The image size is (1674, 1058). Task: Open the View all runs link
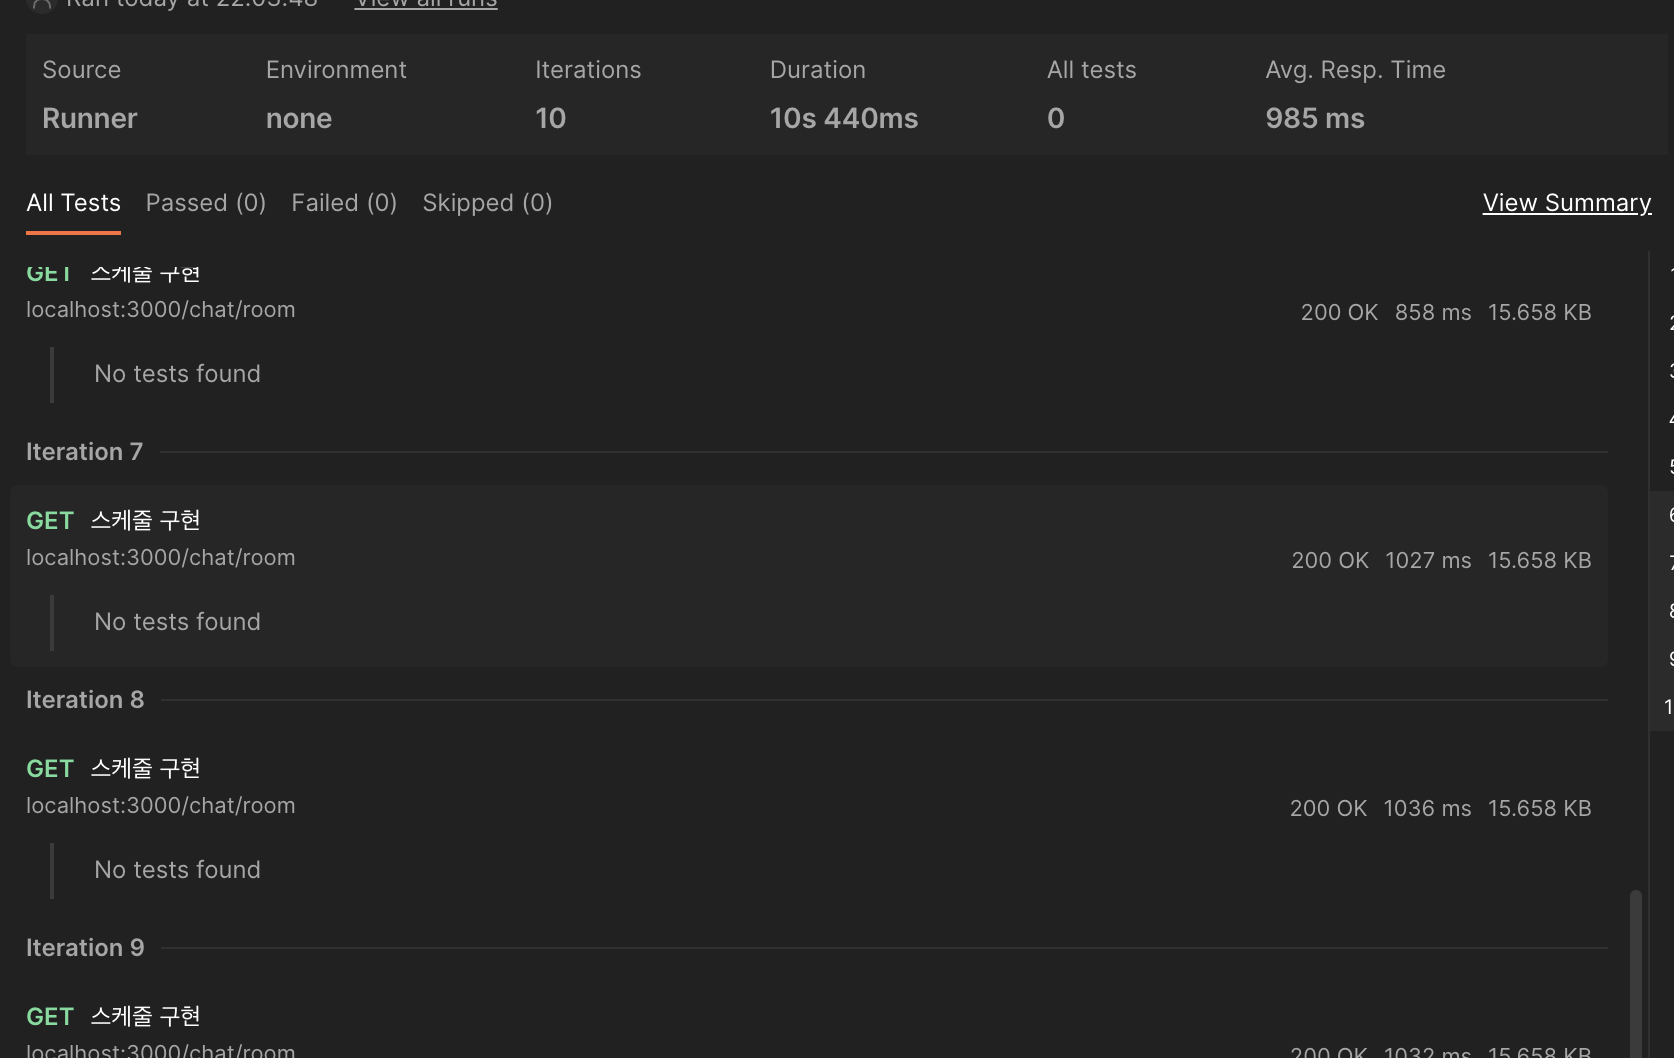click(426, 4)
